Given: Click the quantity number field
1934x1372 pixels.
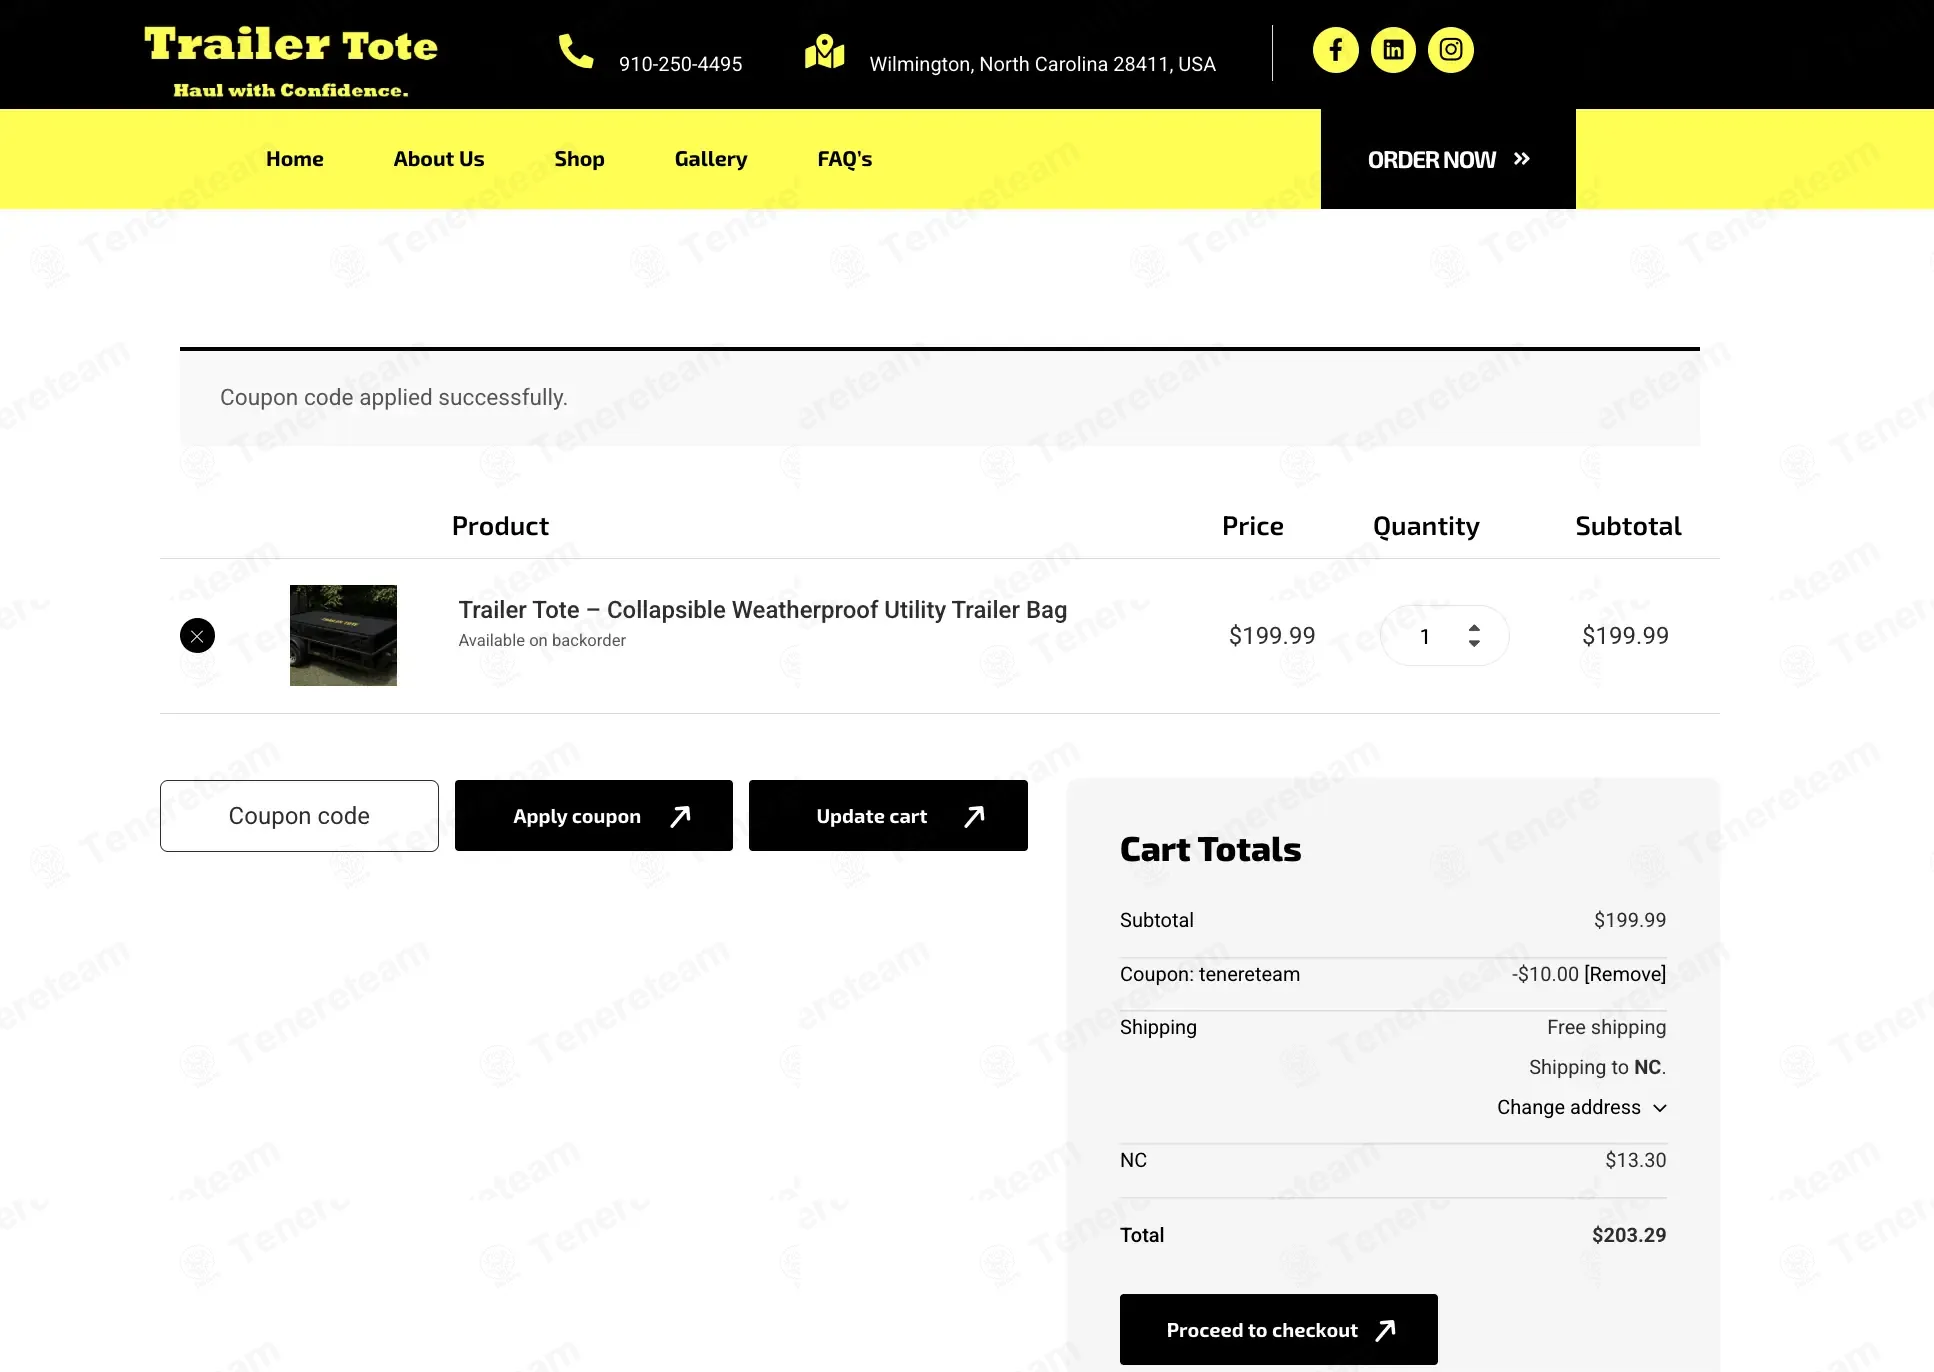Looking at the screenshot, I should 1425,636.
